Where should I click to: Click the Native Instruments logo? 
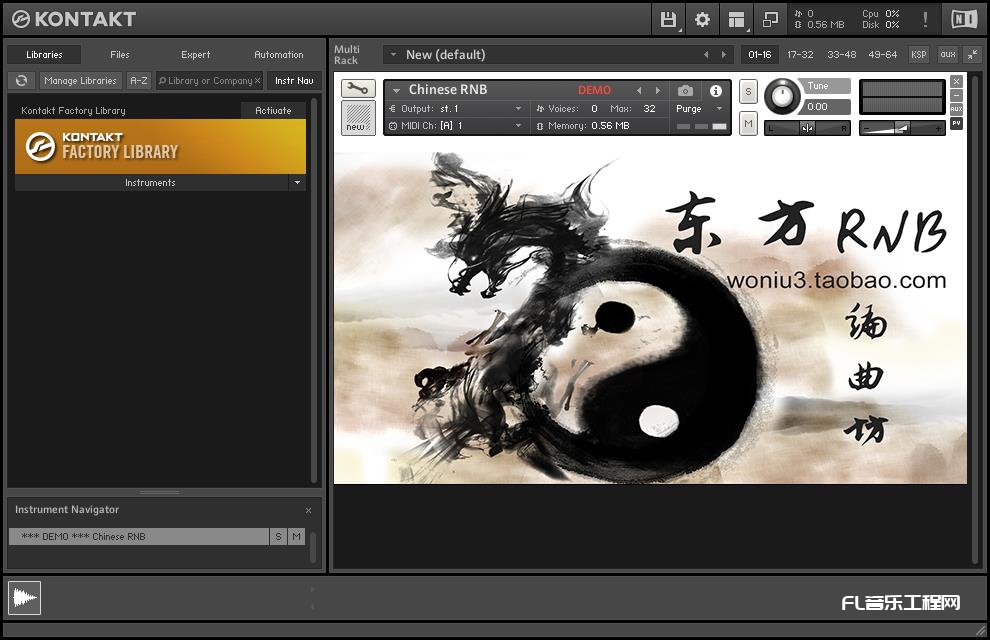[963, 18]
